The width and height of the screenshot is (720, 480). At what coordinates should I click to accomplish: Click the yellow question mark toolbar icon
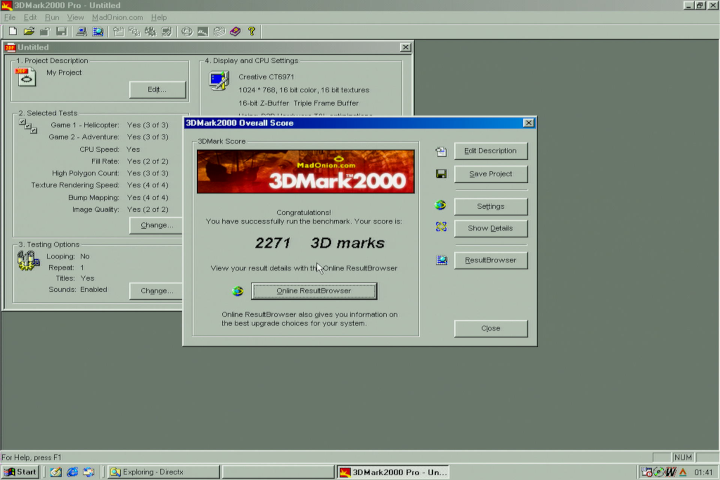coord(251,31)
